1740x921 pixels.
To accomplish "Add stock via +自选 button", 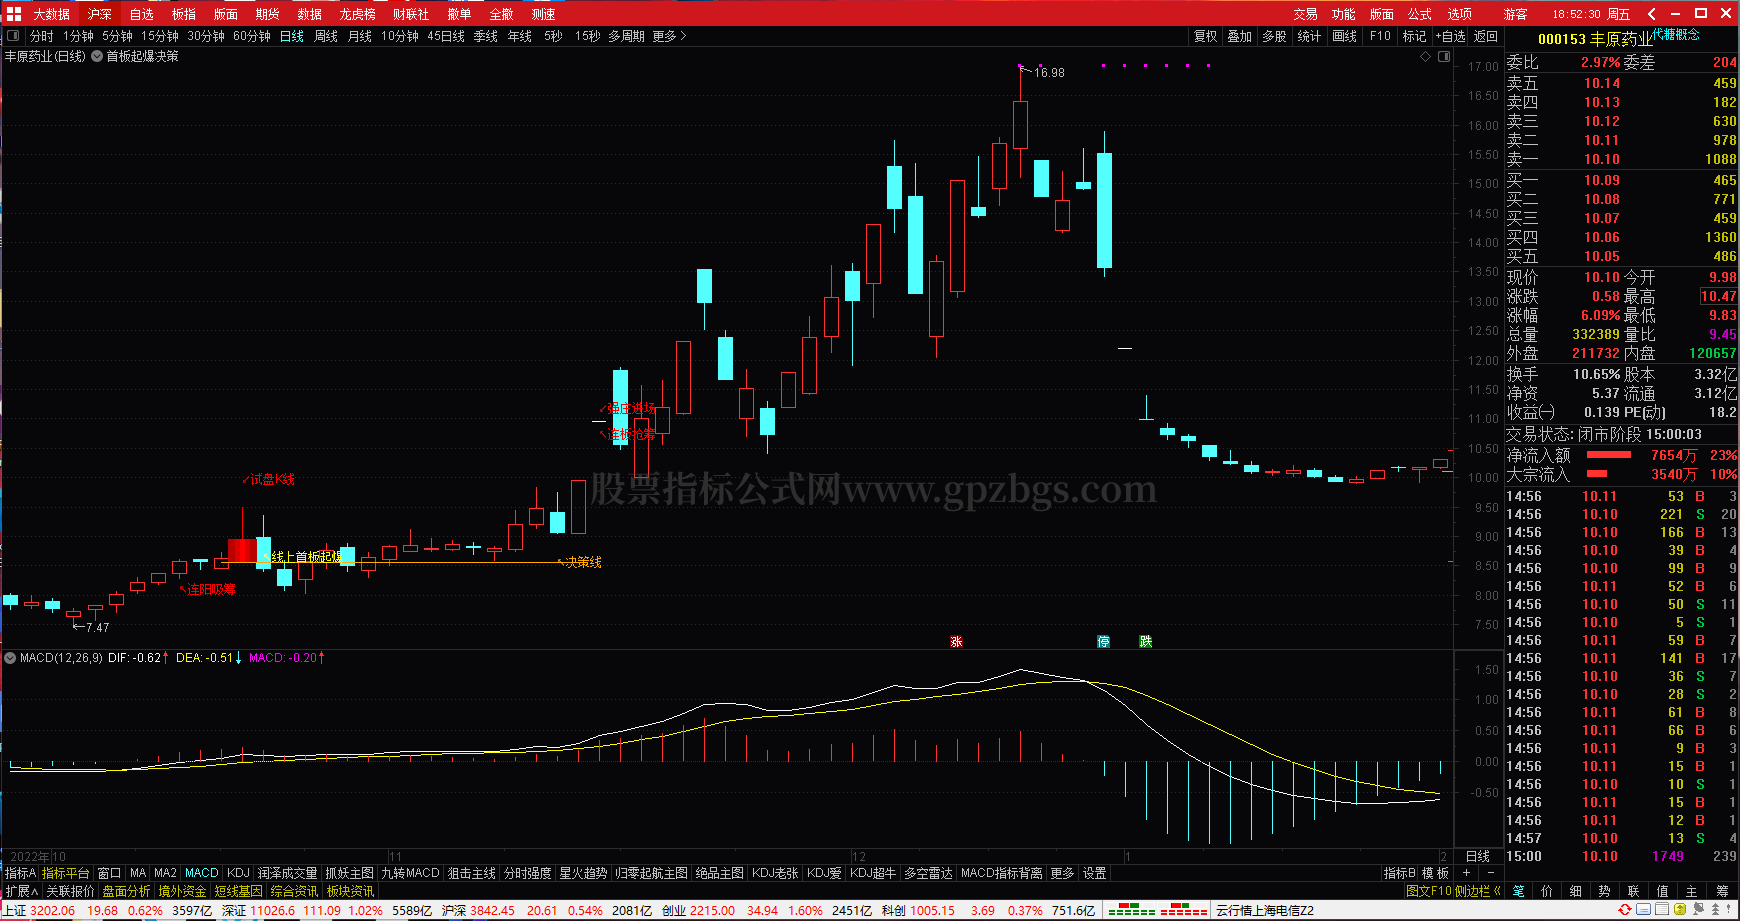I will pyautogui.click(x=1451, y=36).
